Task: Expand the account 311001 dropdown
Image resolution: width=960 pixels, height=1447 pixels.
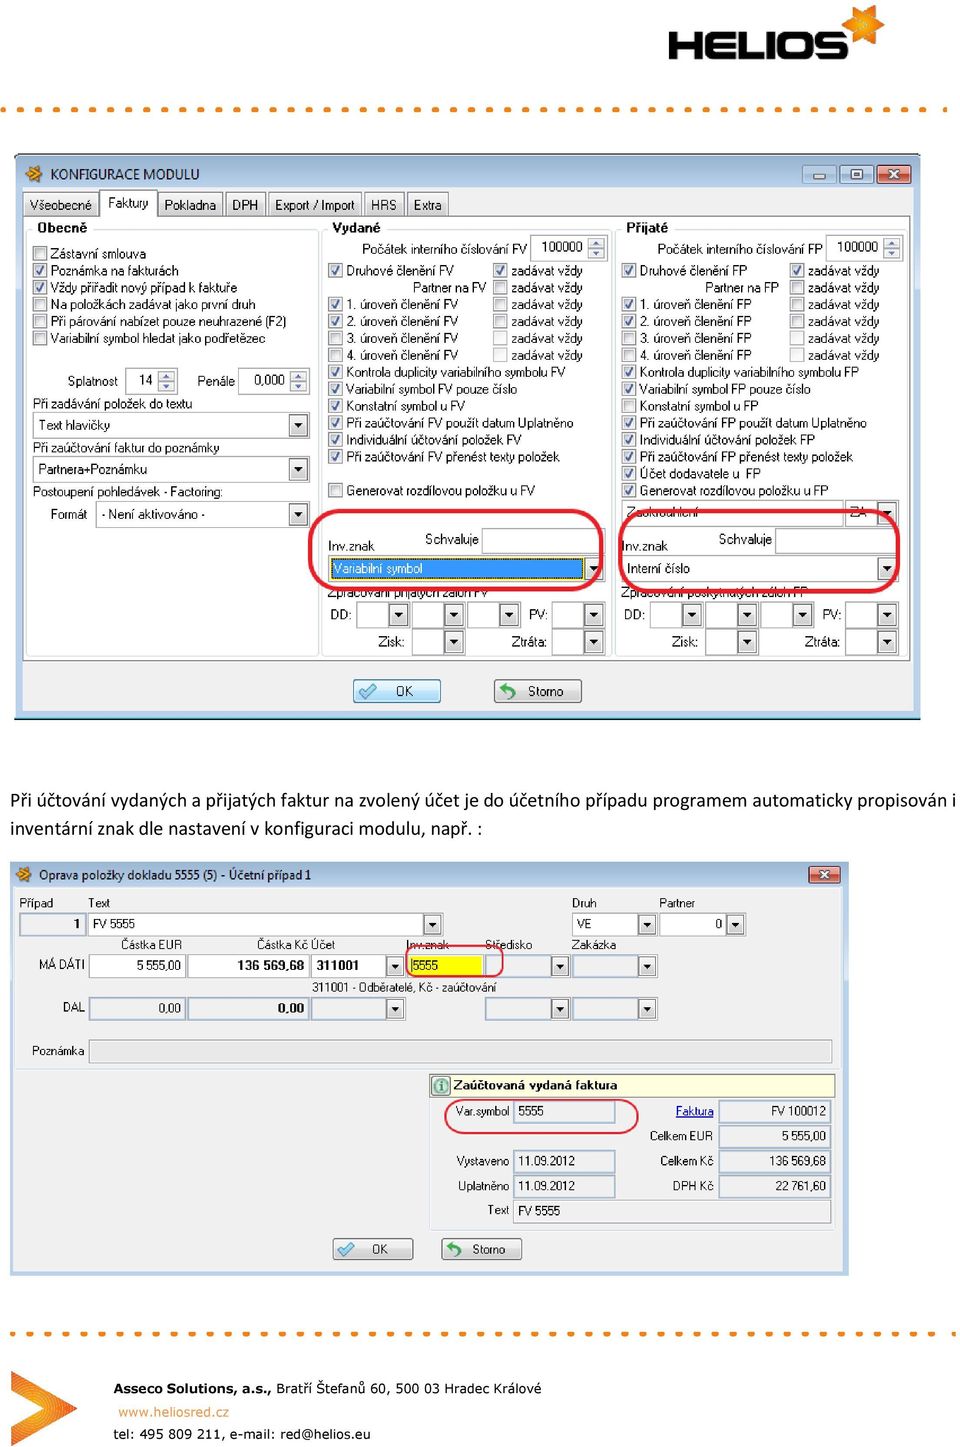Action: click(395, 966)
